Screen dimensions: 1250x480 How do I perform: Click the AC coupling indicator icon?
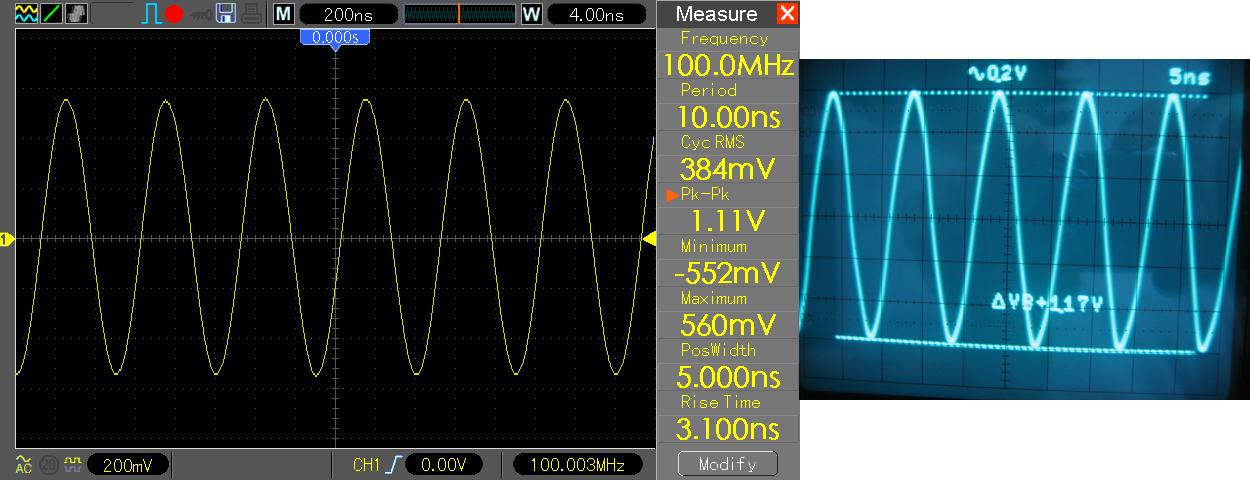[24, 464]
